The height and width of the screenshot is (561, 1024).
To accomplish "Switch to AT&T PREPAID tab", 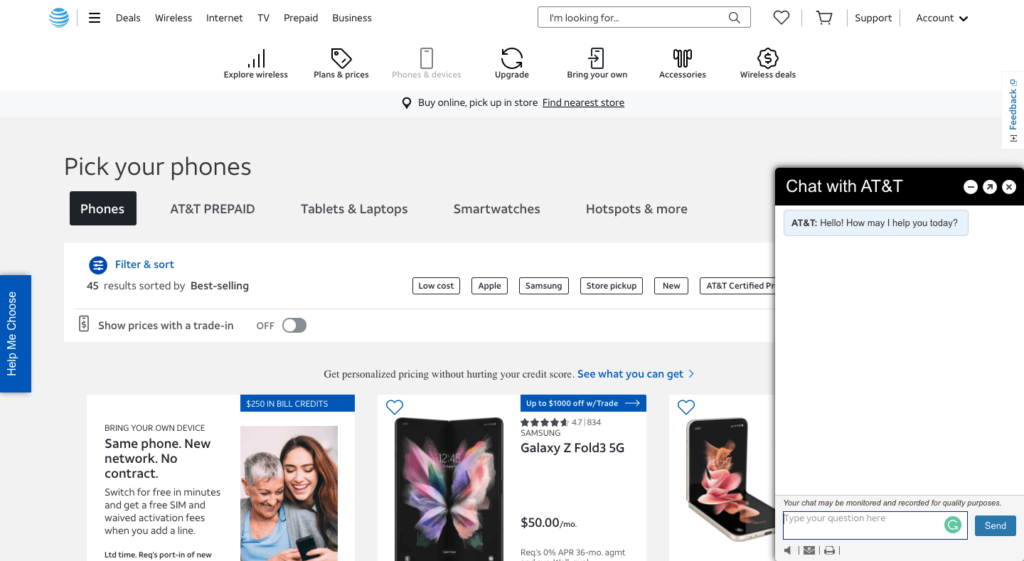I will [212, 209].
